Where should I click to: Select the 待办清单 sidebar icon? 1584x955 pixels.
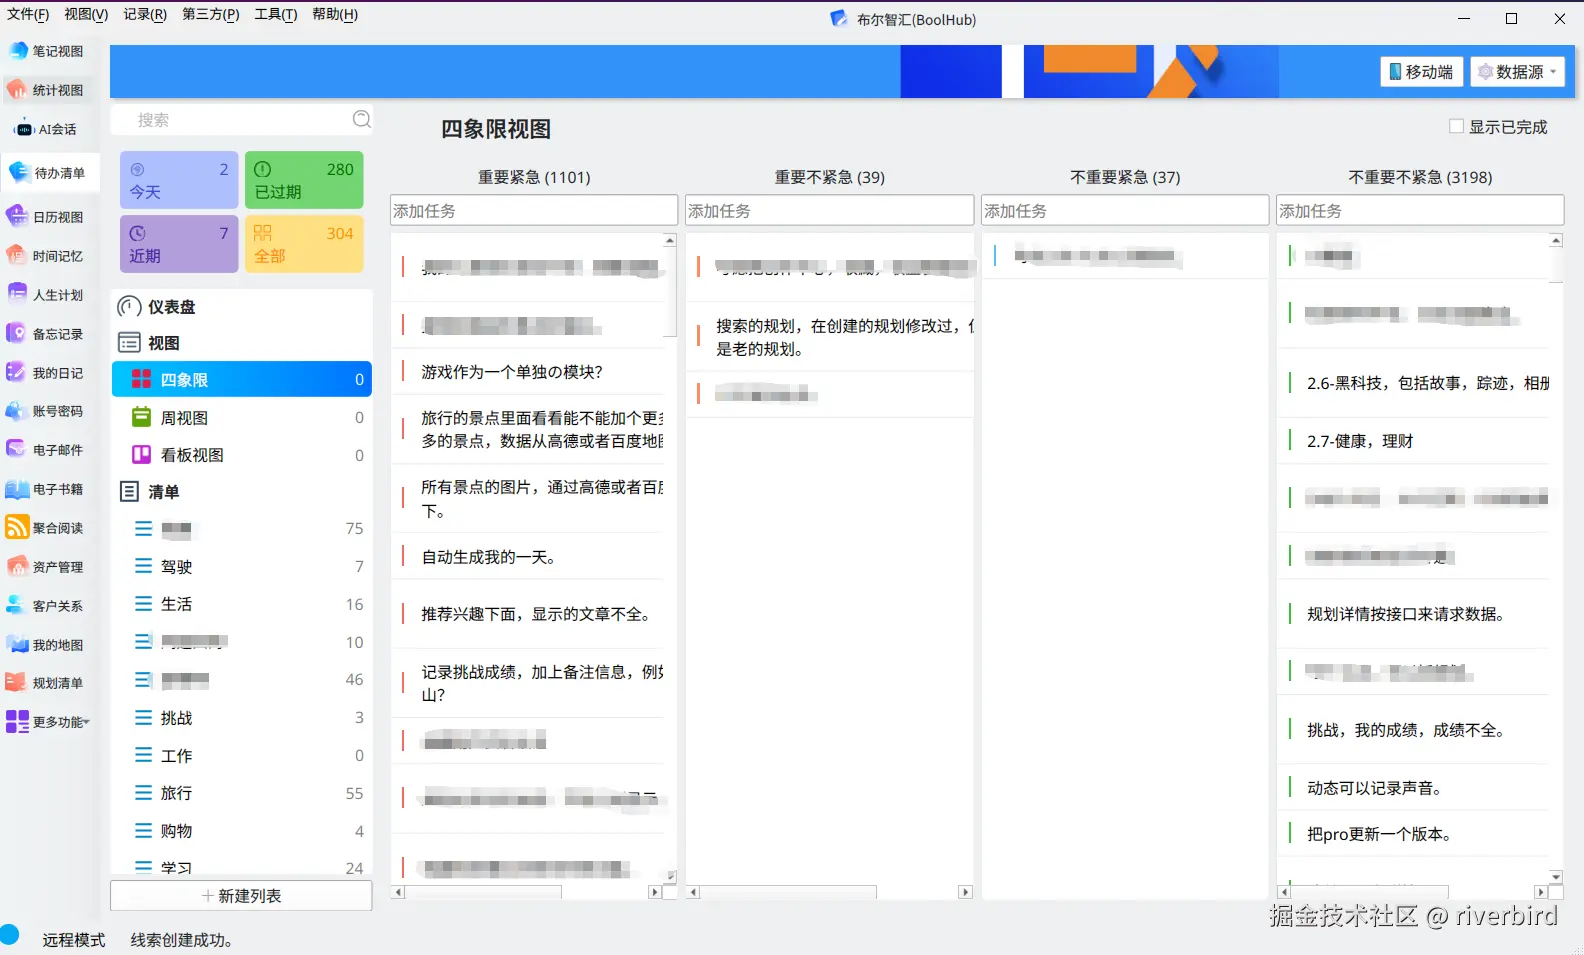point(19,173)
